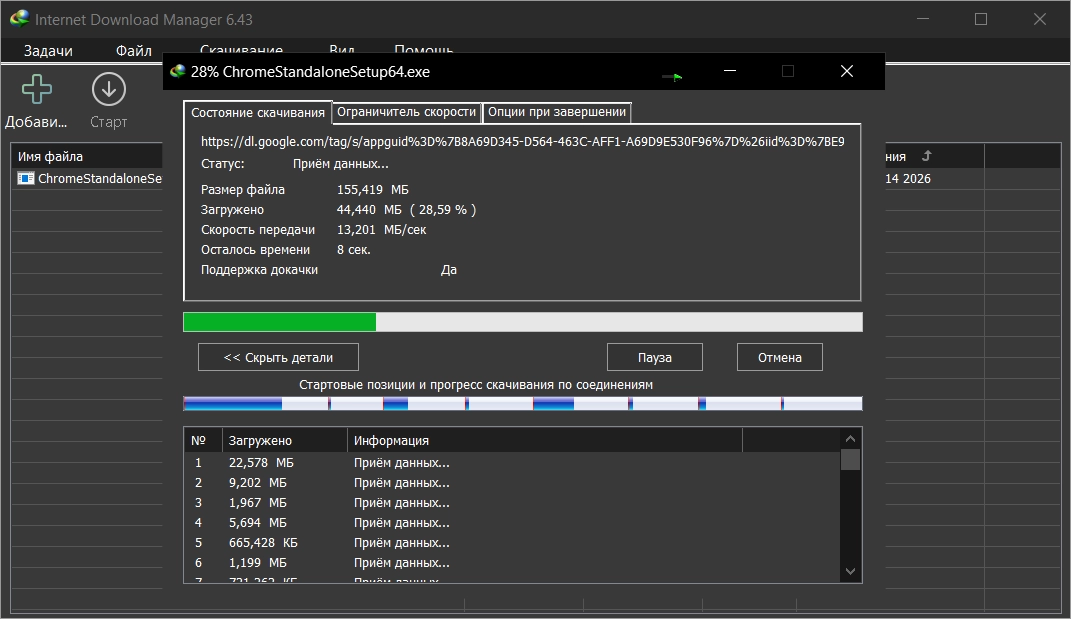Click the ChromeStandaloneSetup file type icon
Image resolution: width=1071 pixels, height=619 pixels.
[x=26, y=178]
